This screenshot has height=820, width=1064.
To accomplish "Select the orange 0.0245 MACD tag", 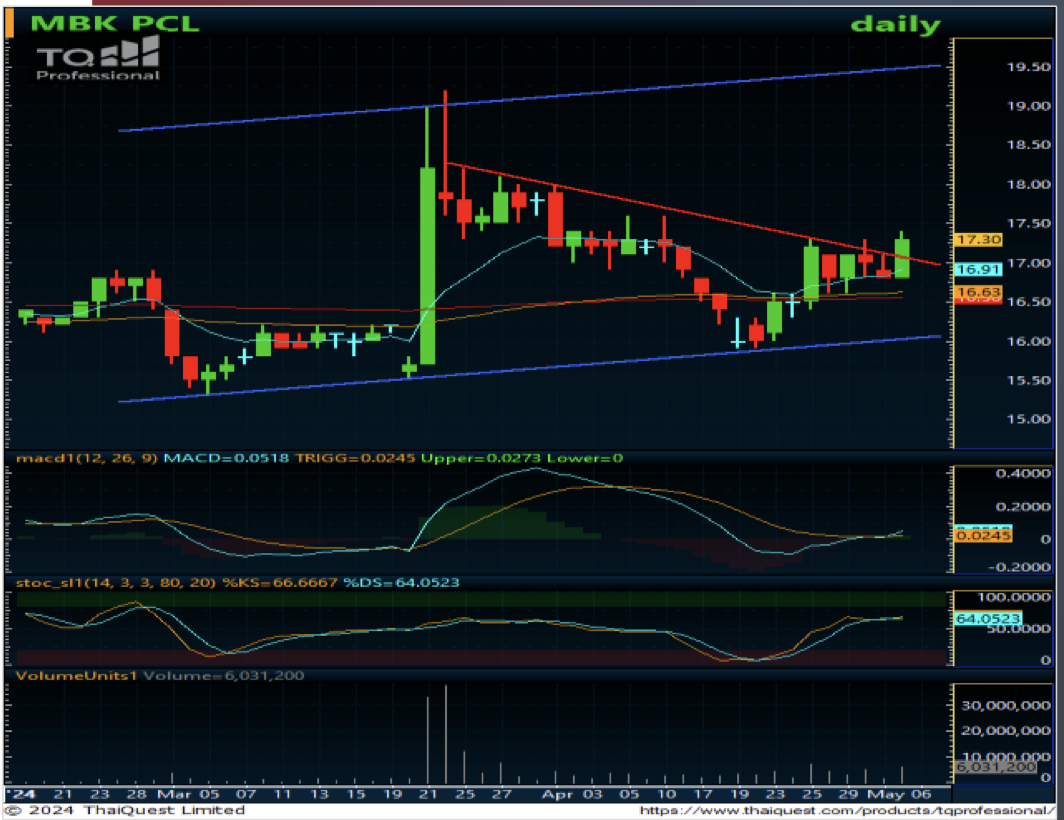I will tap(983, 536).
